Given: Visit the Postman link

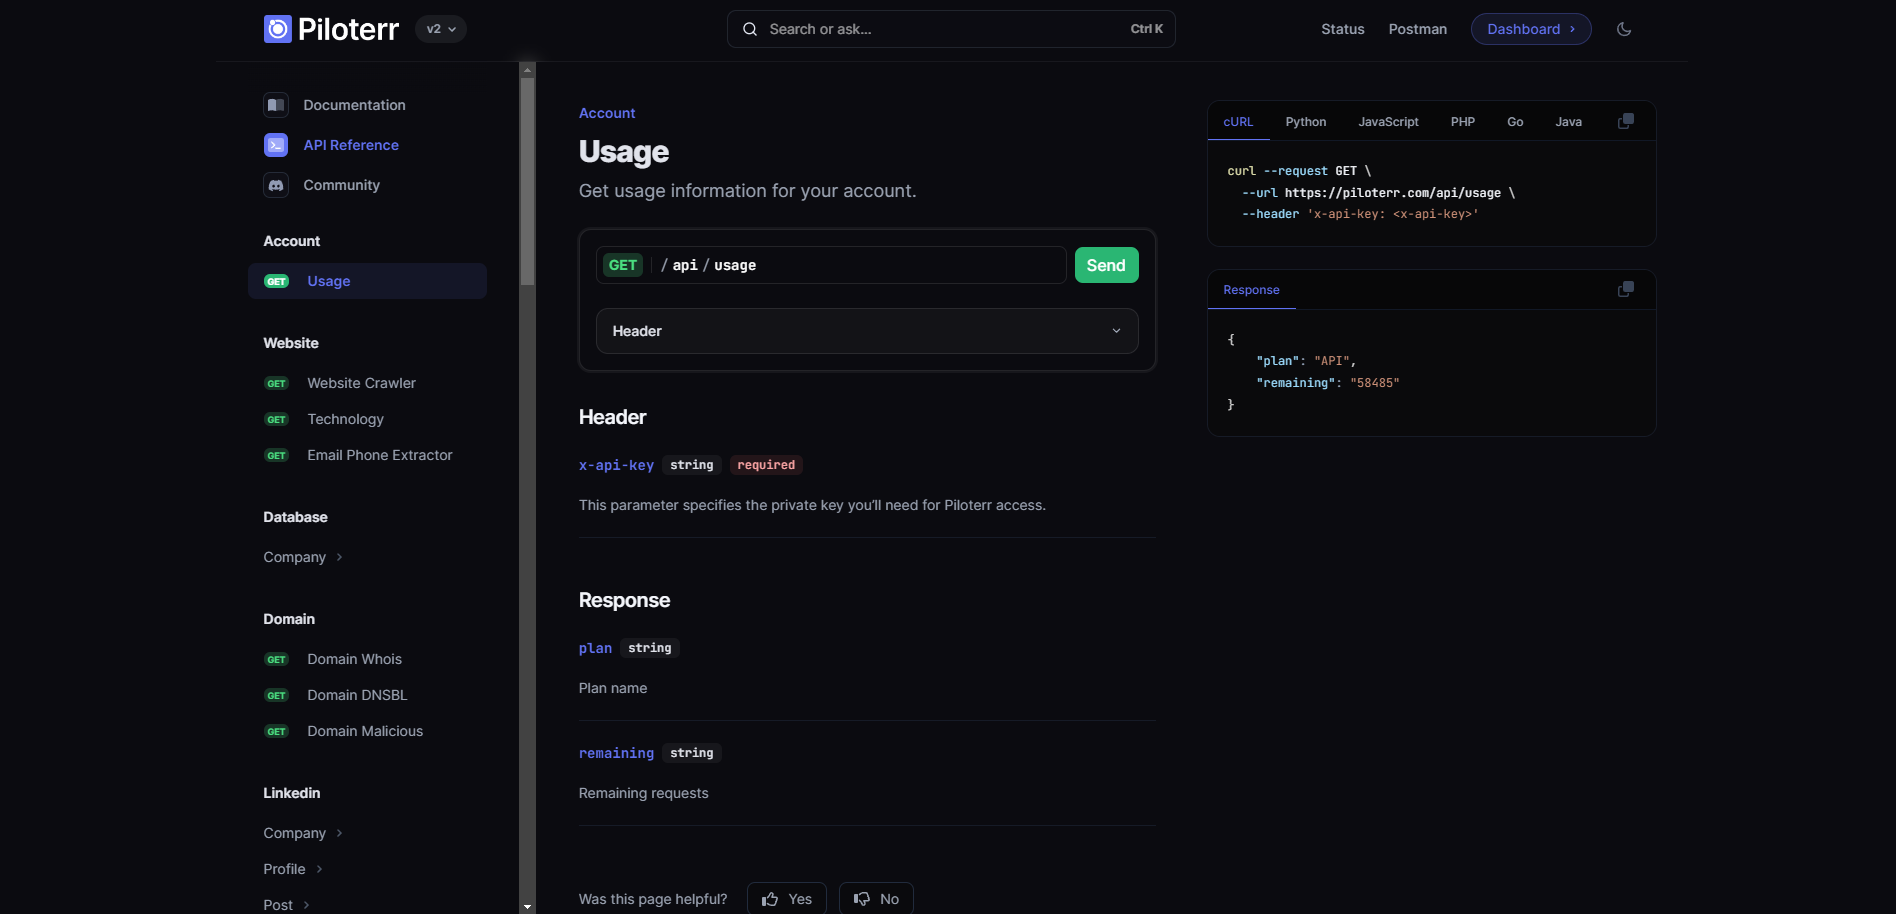Looking at the screenshot, I should [x=1417, y=29].
